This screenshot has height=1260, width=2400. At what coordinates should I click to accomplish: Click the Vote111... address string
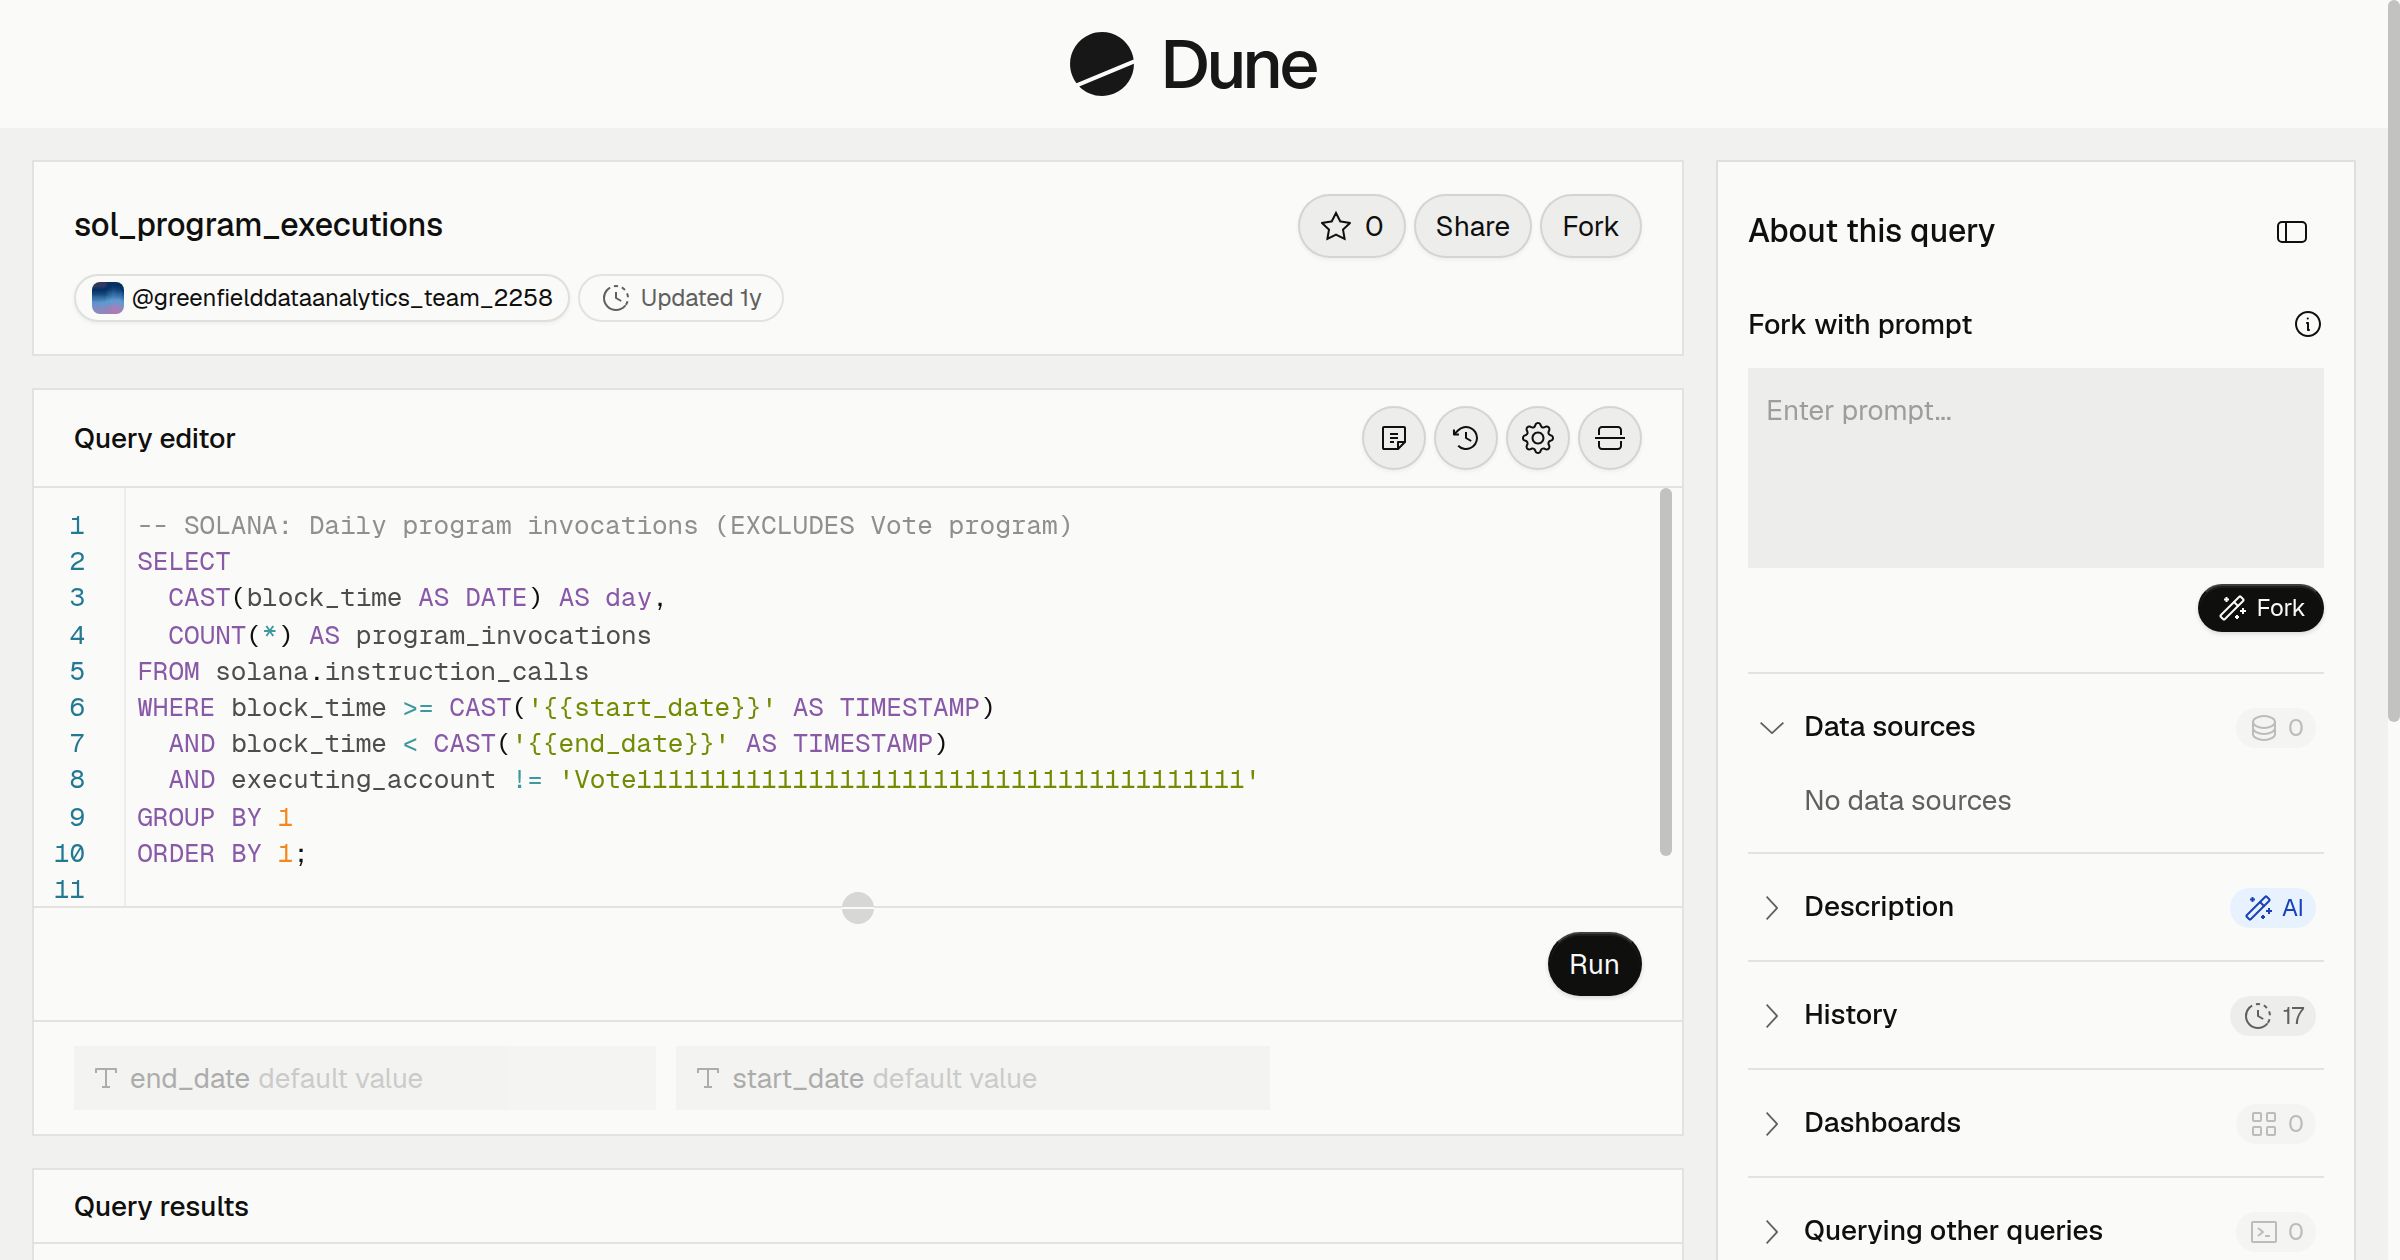[908, 780]
